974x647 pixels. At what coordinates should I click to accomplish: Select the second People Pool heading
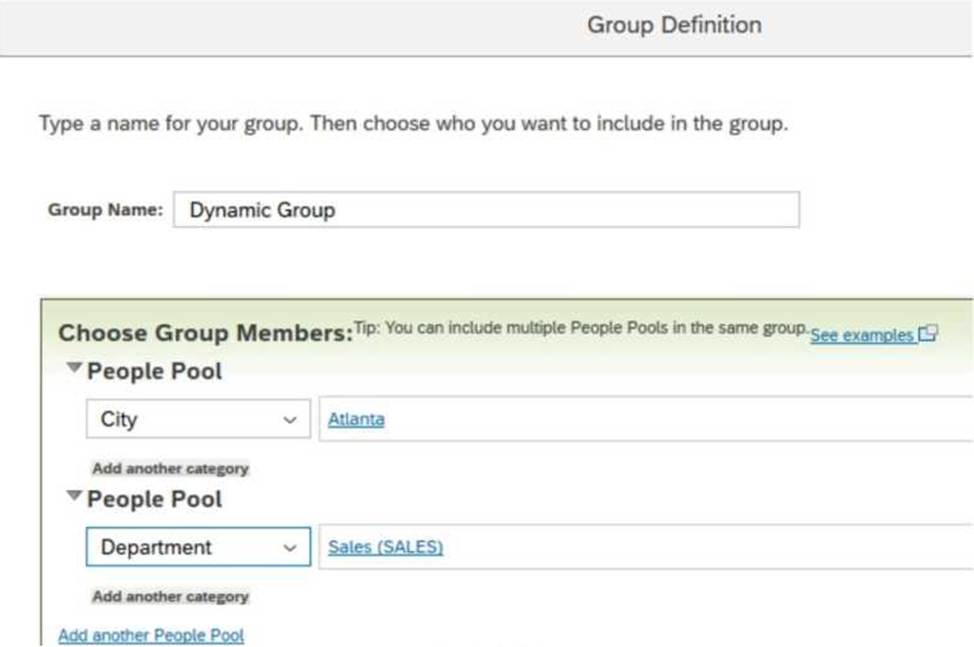154,499
